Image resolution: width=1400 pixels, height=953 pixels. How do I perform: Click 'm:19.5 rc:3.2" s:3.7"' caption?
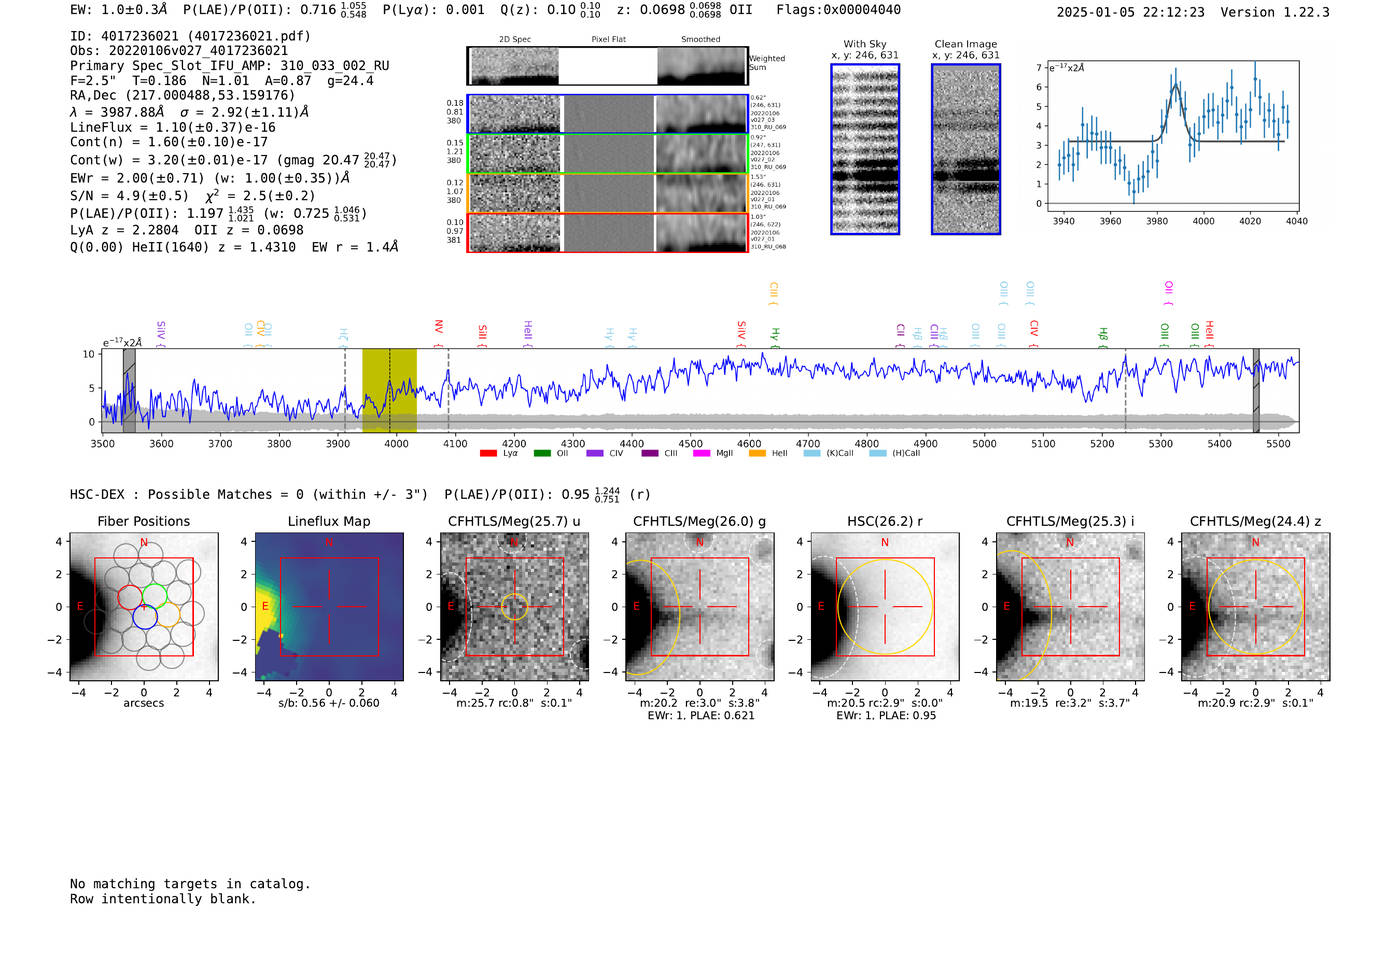point(1070,703)
